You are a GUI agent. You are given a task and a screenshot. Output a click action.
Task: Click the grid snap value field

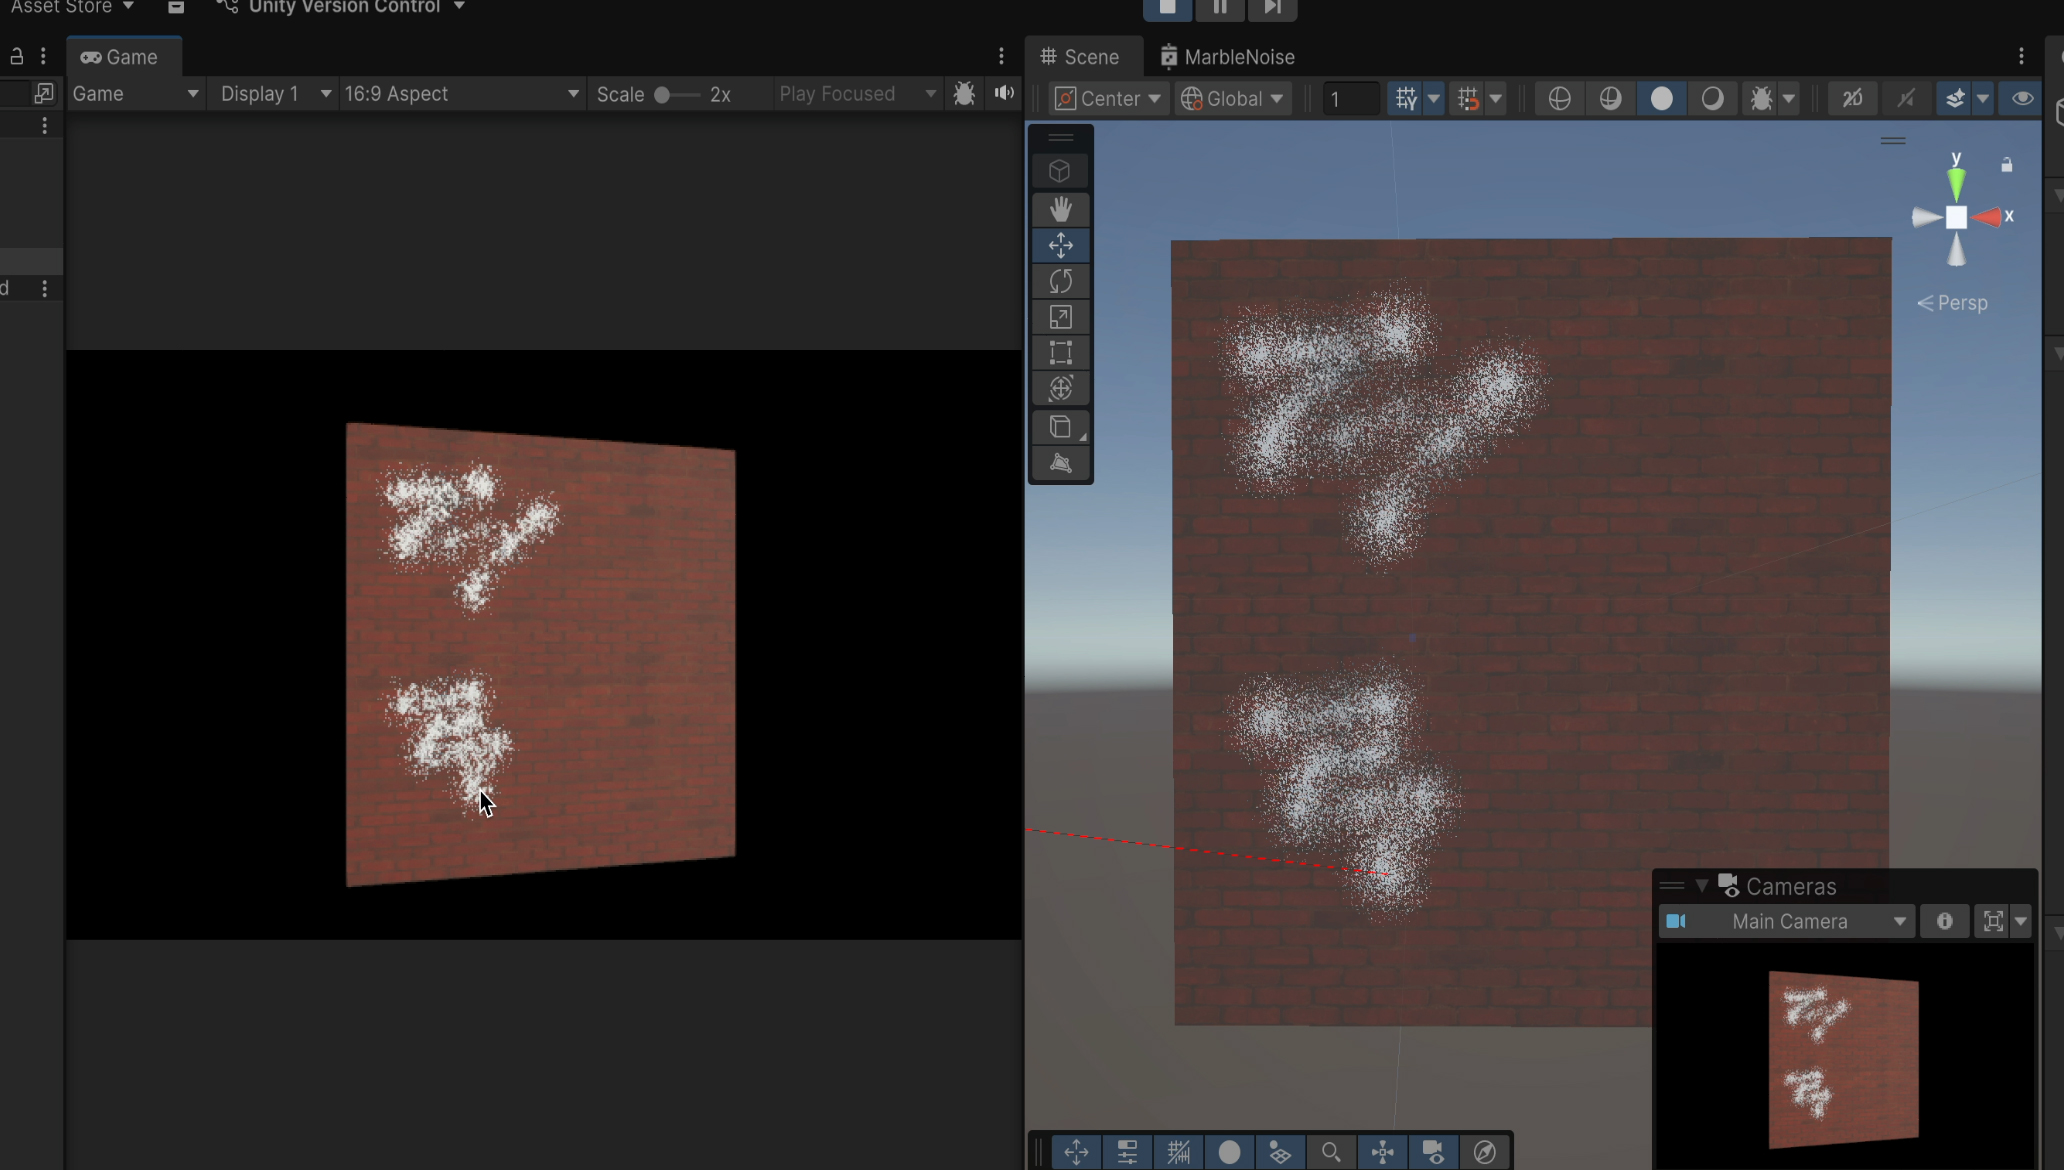click(x=1350, y=98)
